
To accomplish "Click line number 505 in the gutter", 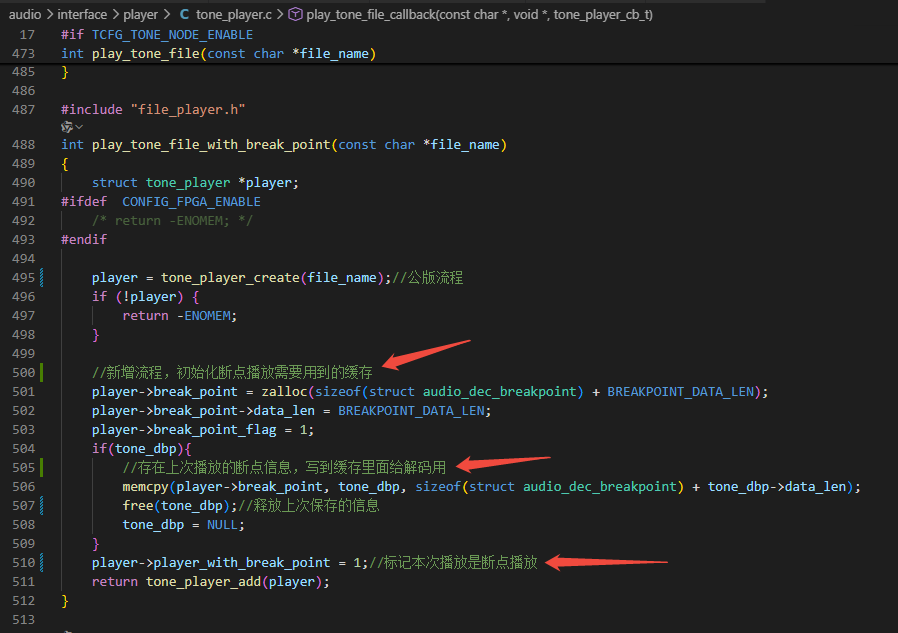I will pos(23,467).
